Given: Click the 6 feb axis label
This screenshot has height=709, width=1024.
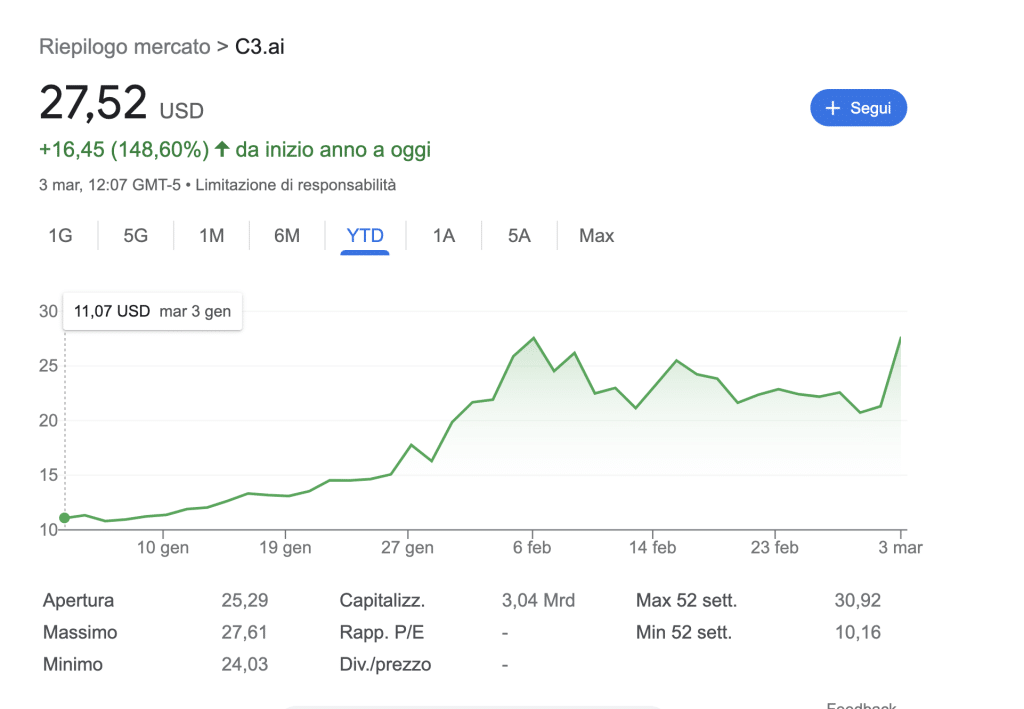Looking at the screenshot, I should click(x=532, y=548).
